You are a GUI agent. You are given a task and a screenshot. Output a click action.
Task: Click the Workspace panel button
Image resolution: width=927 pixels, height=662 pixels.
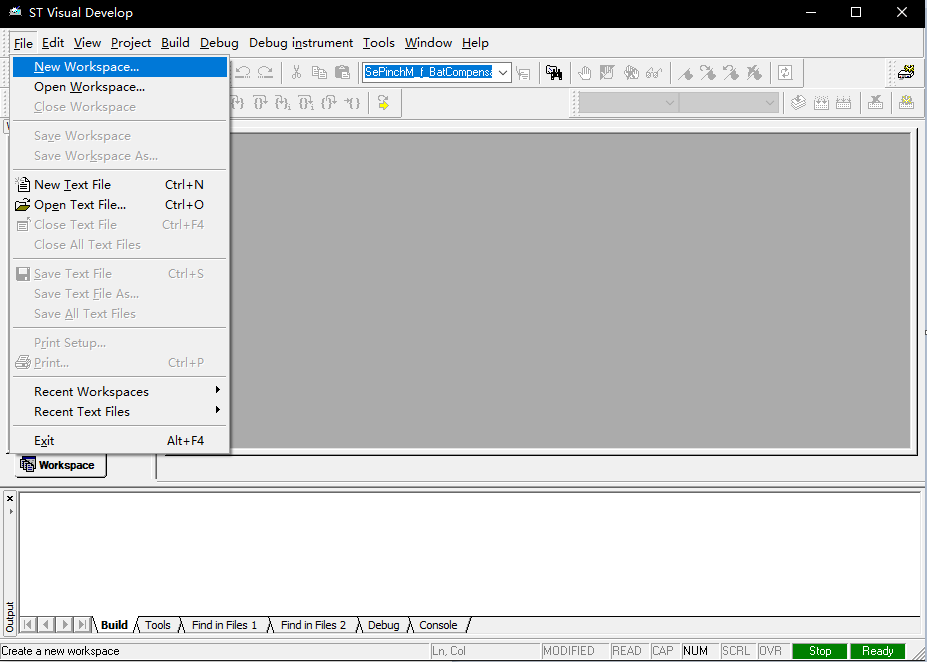(60, 464)
